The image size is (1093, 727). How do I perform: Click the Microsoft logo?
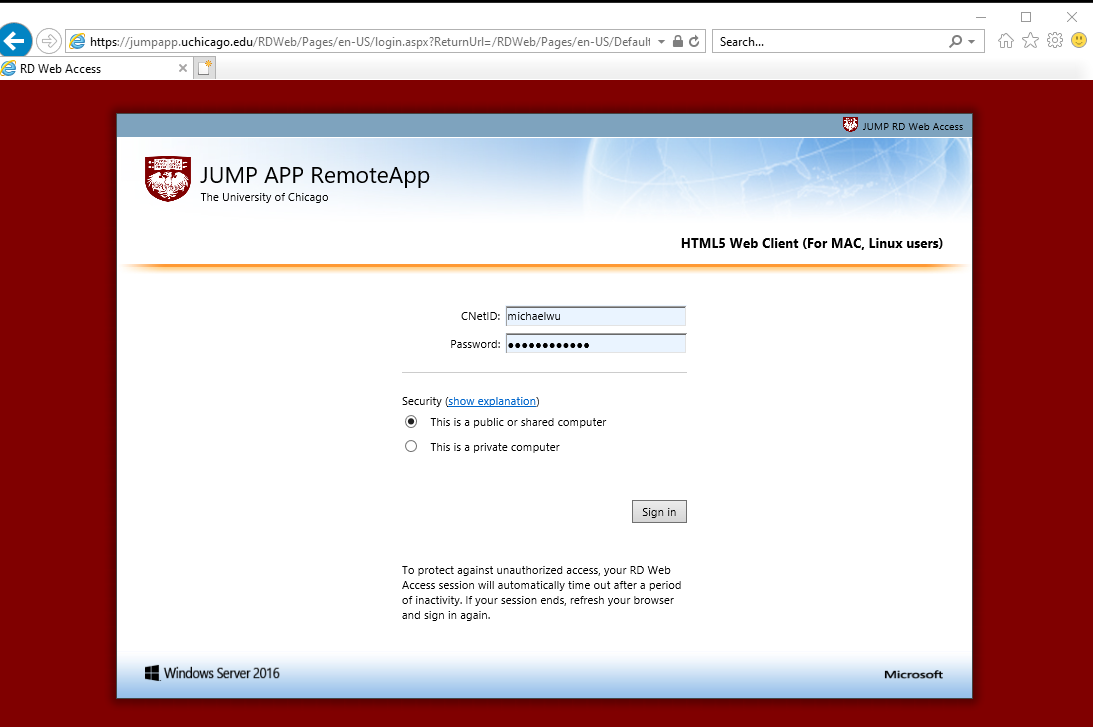(912, 674)
